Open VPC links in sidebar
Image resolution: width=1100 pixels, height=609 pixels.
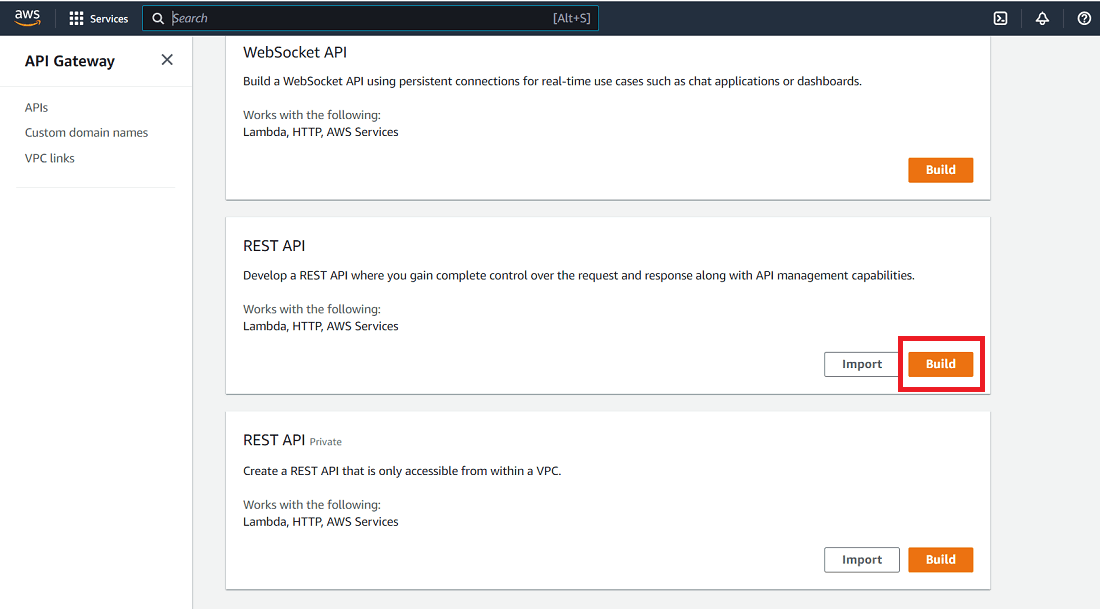49,158
